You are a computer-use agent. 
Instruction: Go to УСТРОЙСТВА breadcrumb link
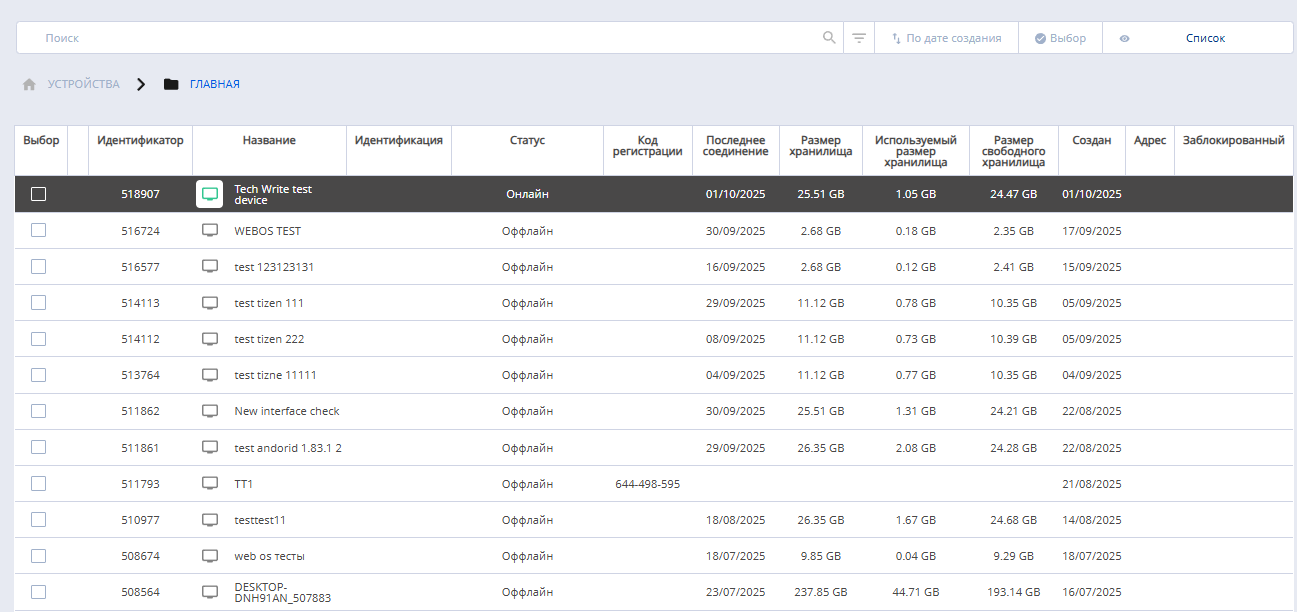pyautogui.click(x=83, y=84)
